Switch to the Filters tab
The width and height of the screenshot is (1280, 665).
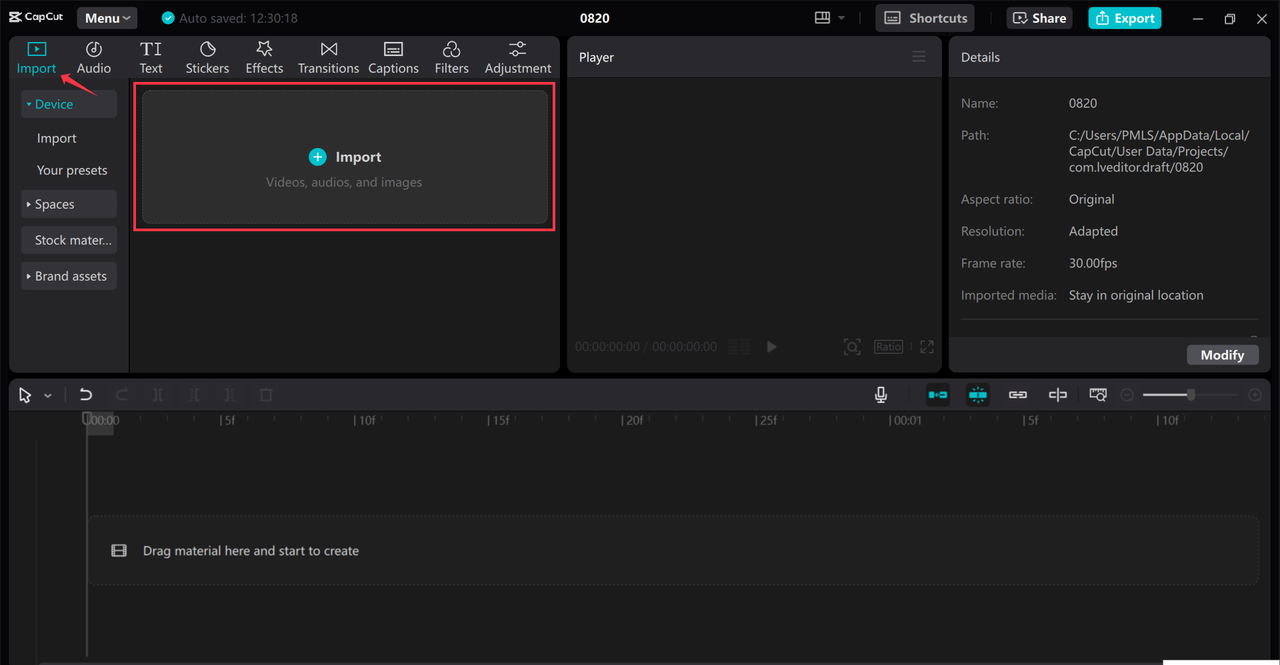(x=451, y=58)
